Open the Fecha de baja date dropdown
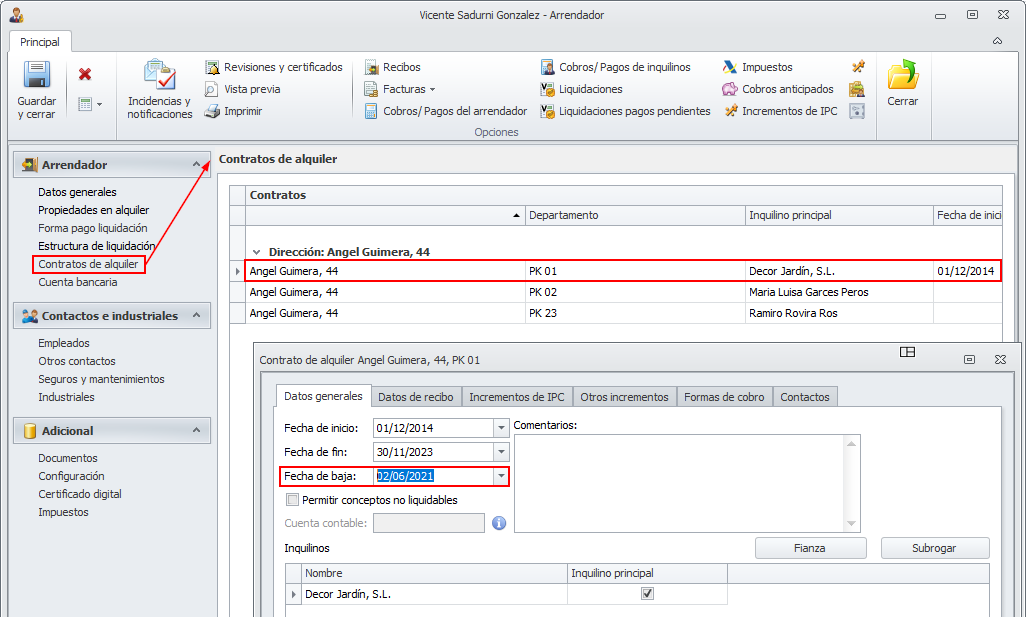The width and height of the screenshot is (1026, 617). pos(501,476)
